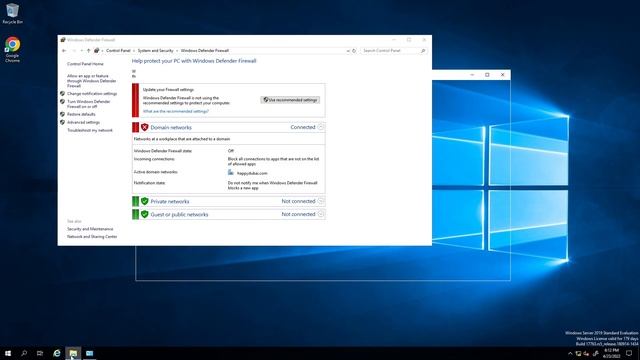Collapse the Domain networks section
Image resolution: width=640 pixels, height=360 pixels.
(x=321, y=127)
